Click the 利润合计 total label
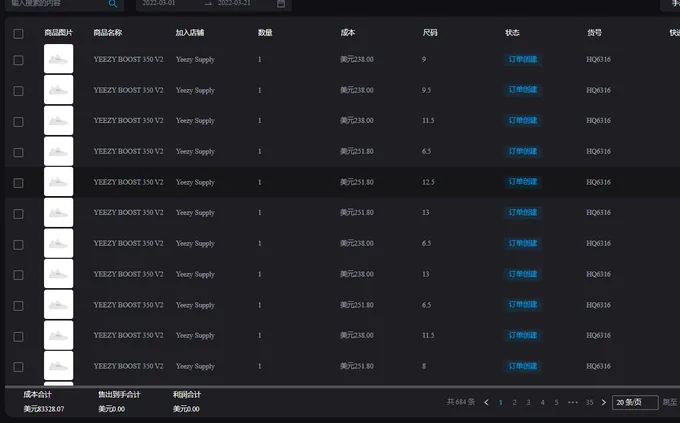Screen dimensions: 680x423 click(x=186, y=394)
